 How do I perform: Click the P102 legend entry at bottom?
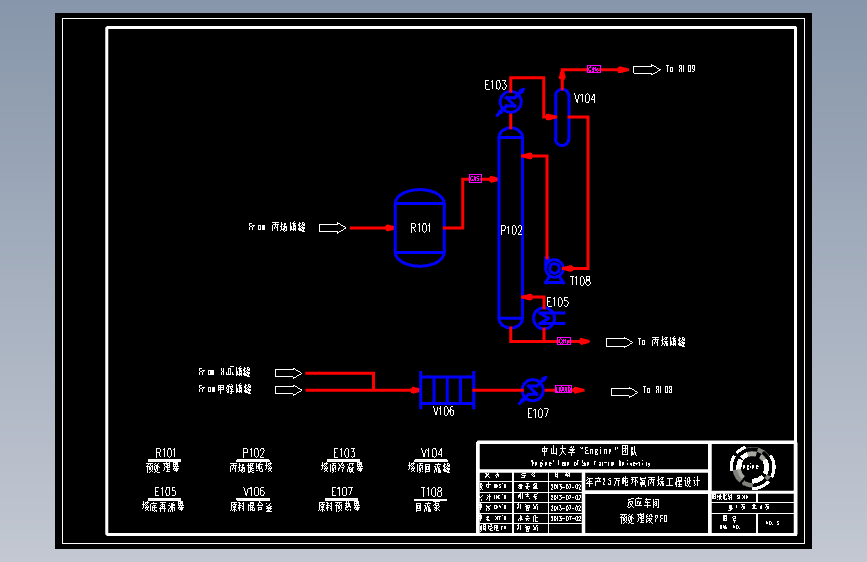click(x=251, y=460)
